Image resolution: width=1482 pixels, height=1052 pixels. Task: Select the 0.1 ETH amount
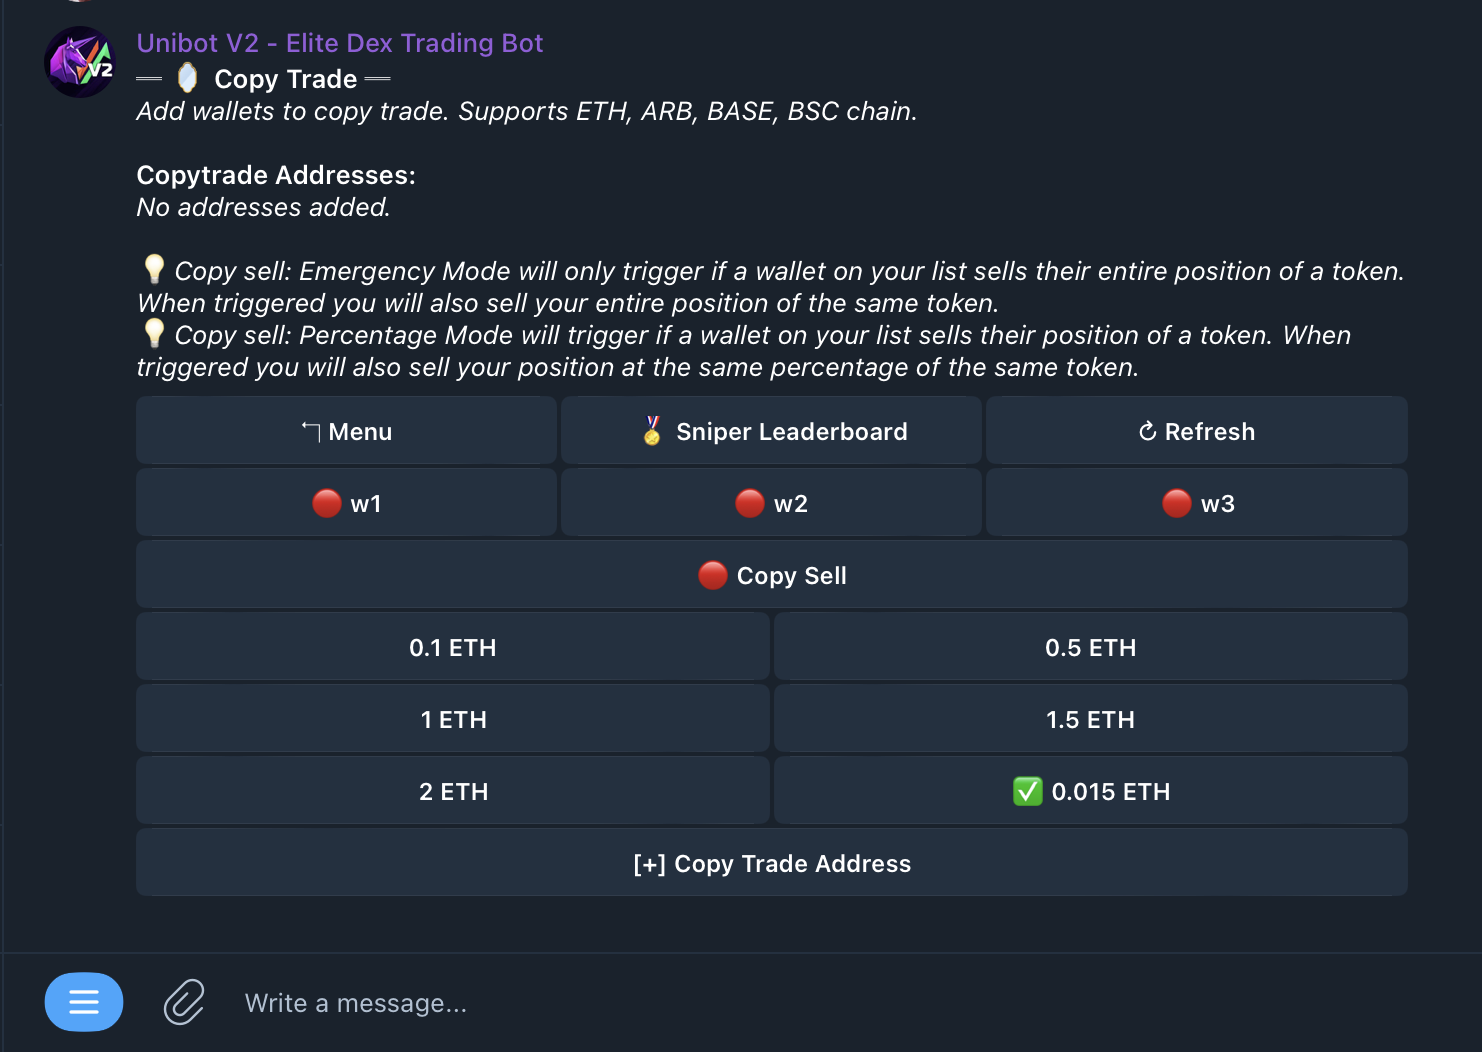452,647
